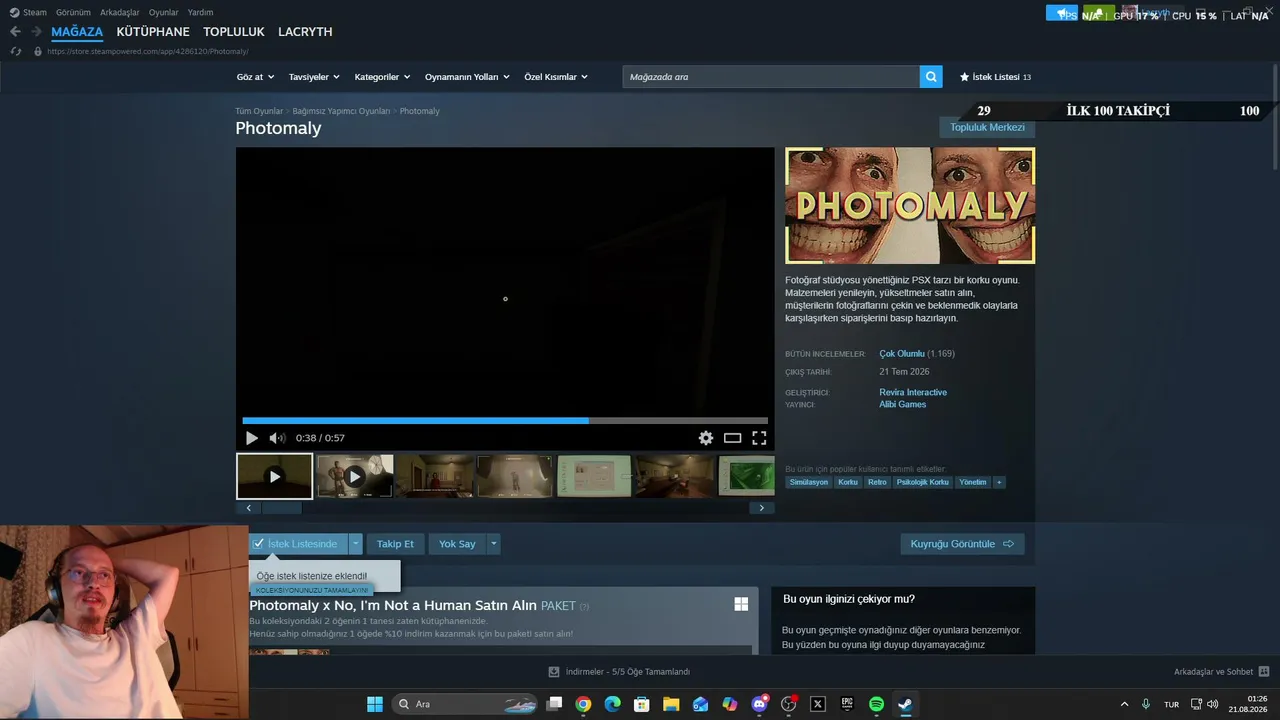This screenshot has height=720, width=1280.
Task: Expand the Yok Say dropdown arrow
Action: tap(493, 544)
